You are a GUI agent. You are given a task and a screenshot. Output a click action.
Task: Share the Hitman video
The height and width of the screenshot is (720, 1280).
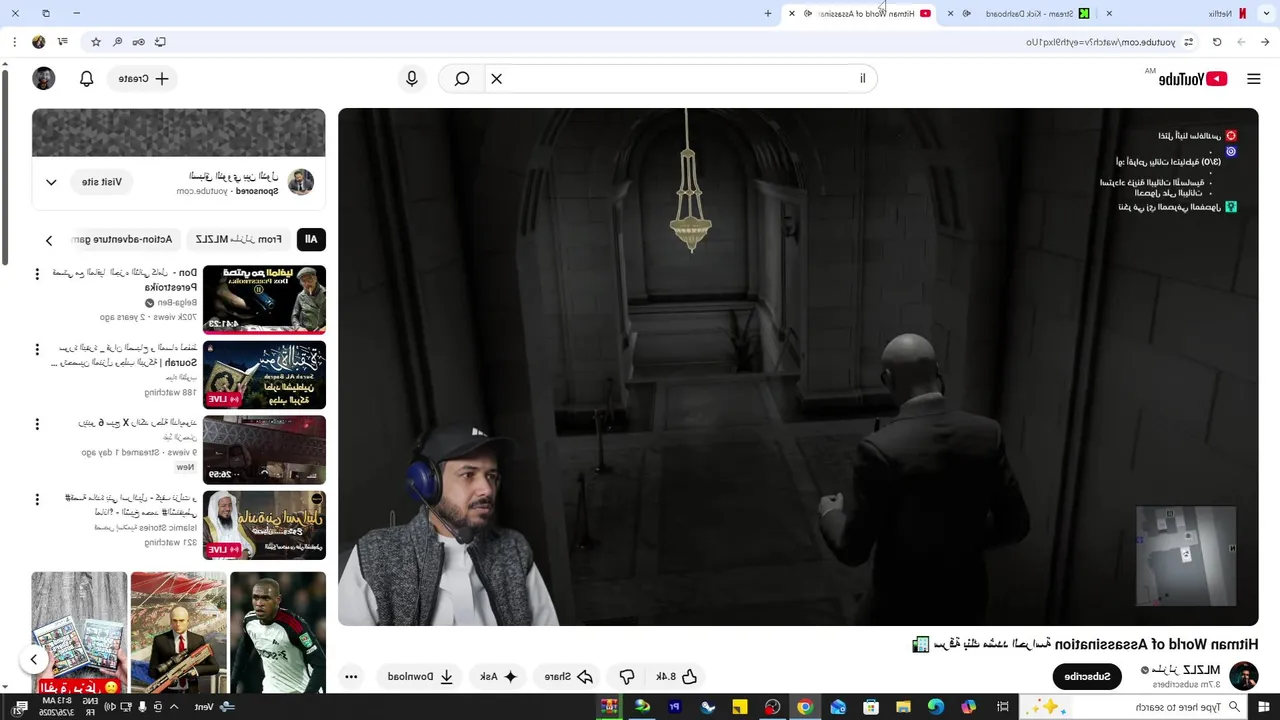[x=569, y=676]
